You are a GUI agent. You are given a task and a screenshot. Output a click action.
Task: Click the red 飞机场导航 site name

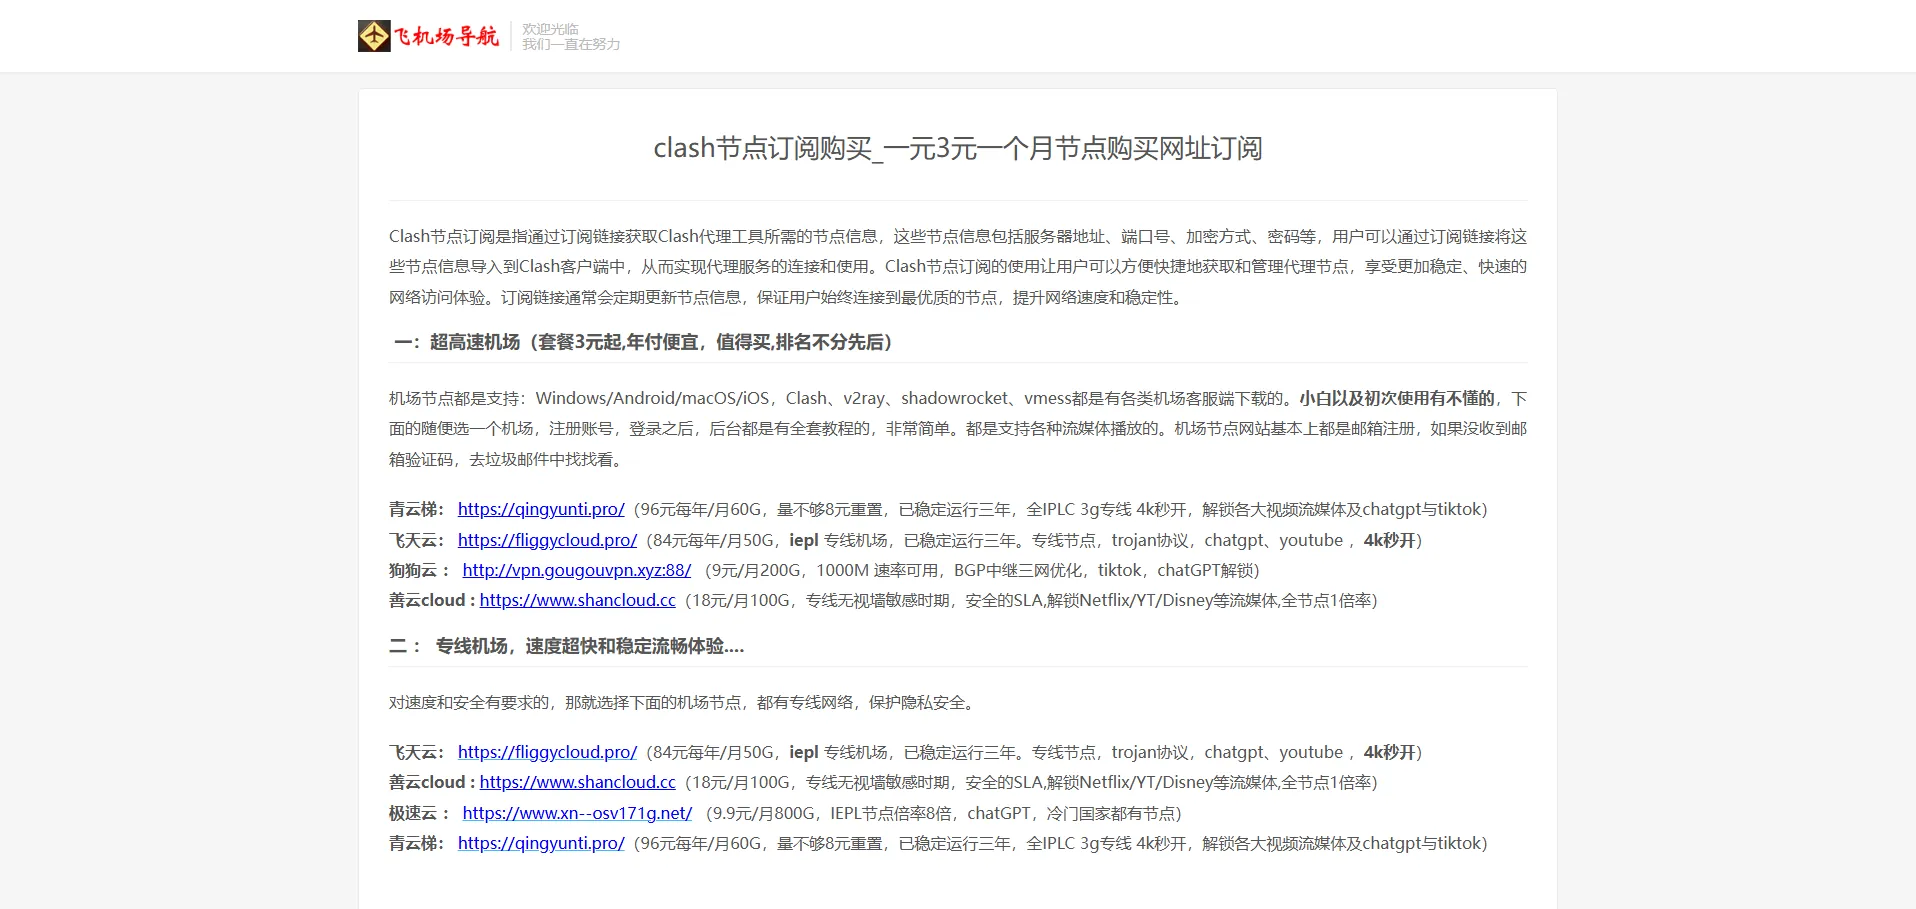(x=446, y=37)
